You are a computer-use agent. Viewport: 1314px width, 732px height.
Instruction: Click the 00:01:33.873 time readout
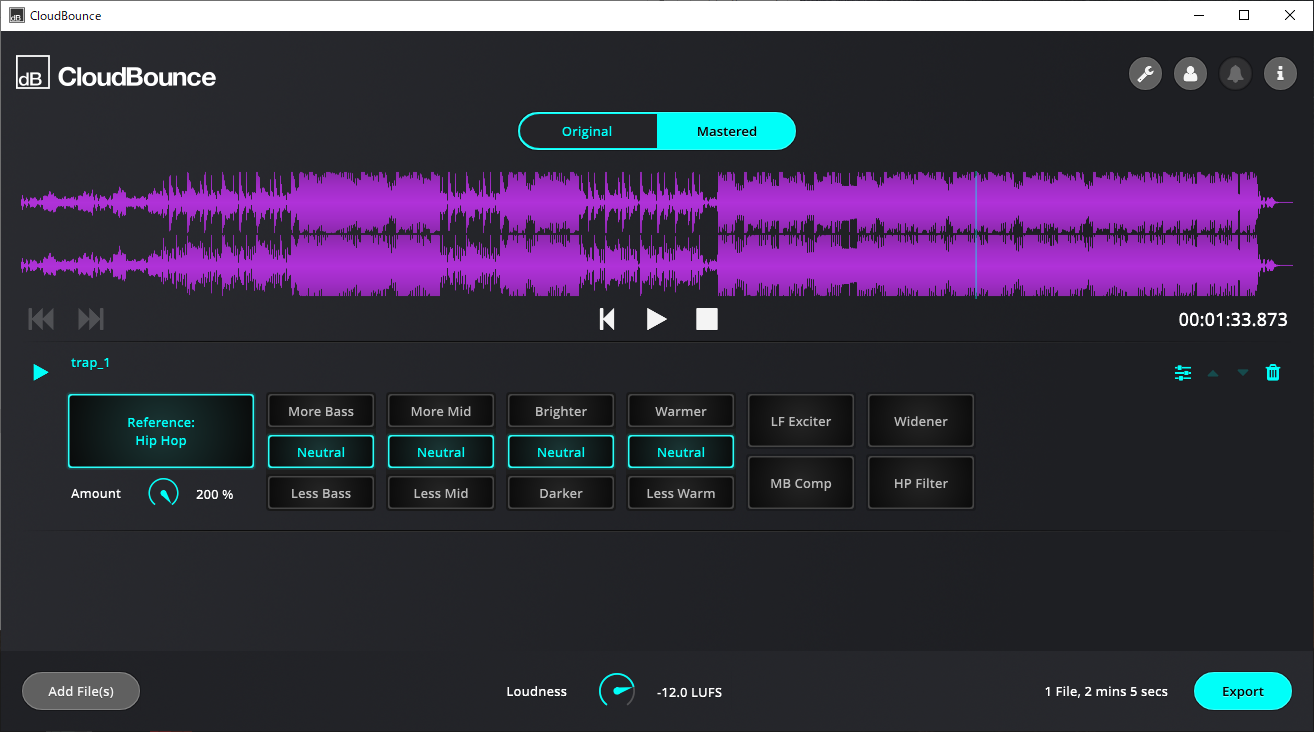[x=1233, y=320]
